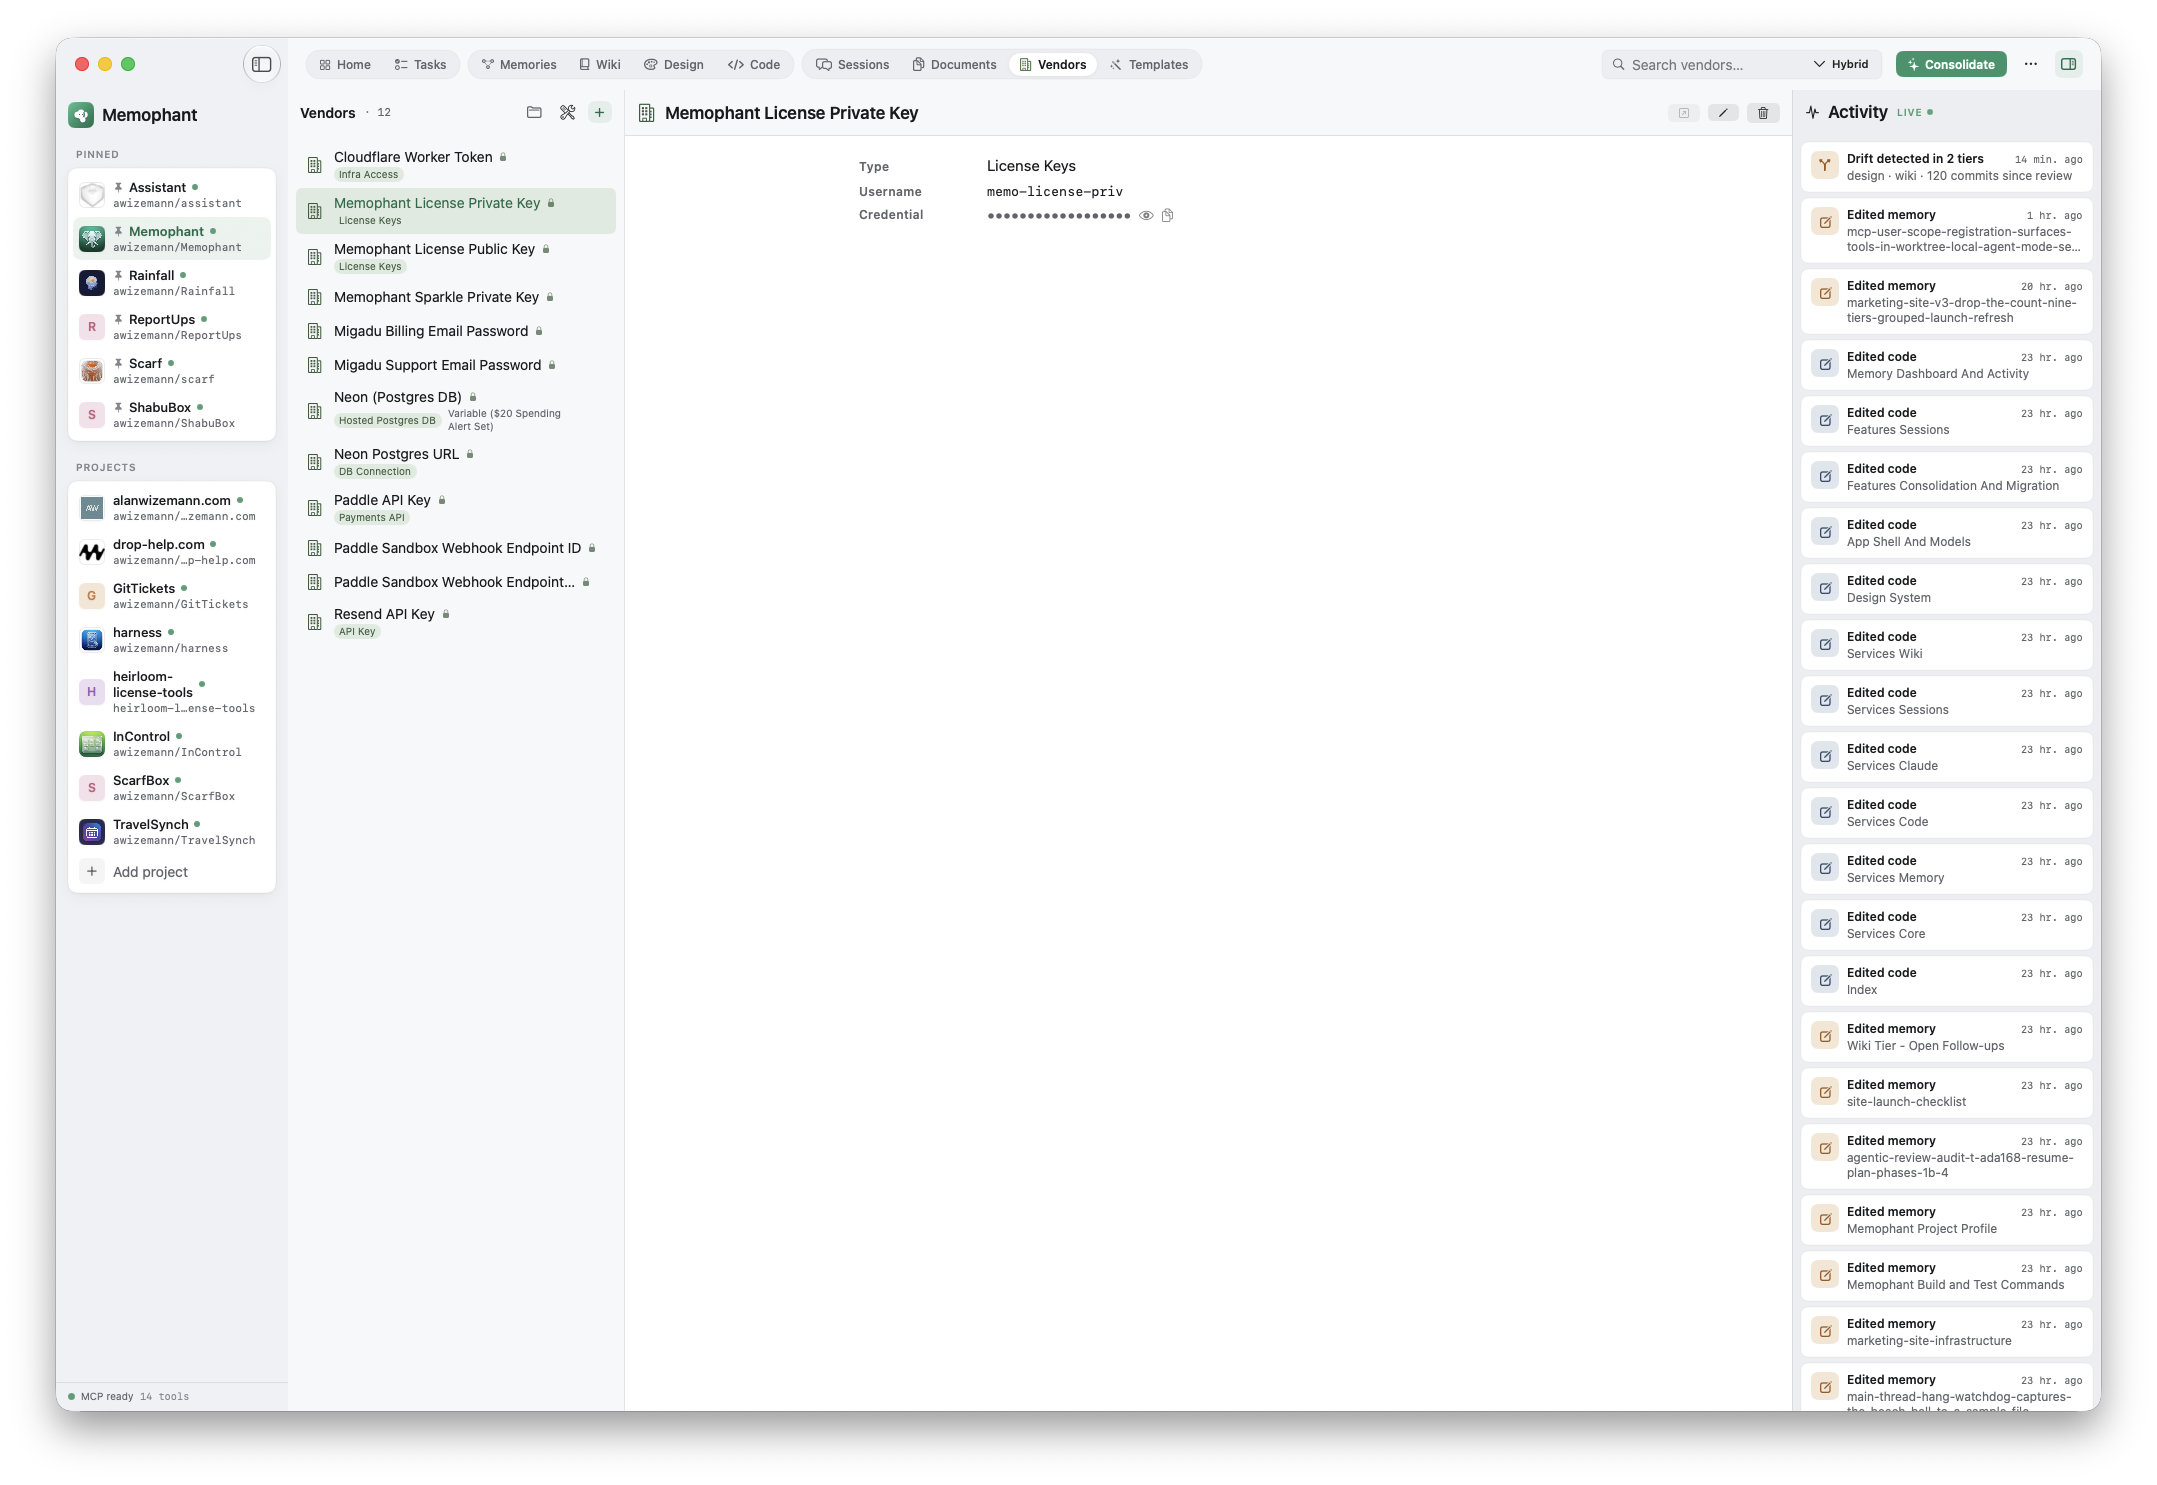Open Edited code Services Wiki activity
This screenshot has height=1485, width=2157.
(x=1946, y=645)
